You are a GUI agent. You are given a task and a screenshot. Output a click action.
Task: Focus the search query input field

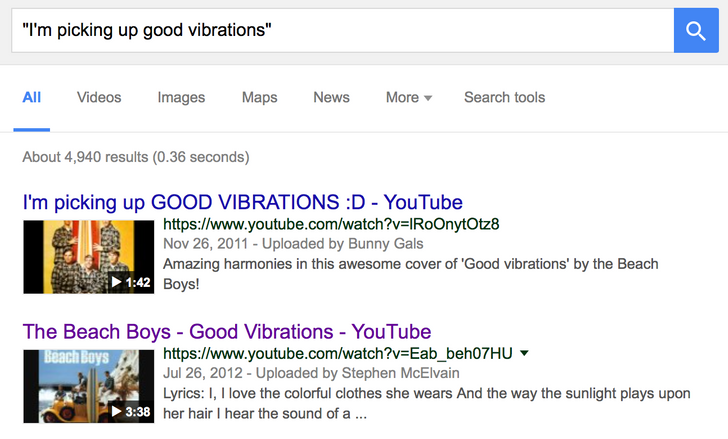[340, 30]
